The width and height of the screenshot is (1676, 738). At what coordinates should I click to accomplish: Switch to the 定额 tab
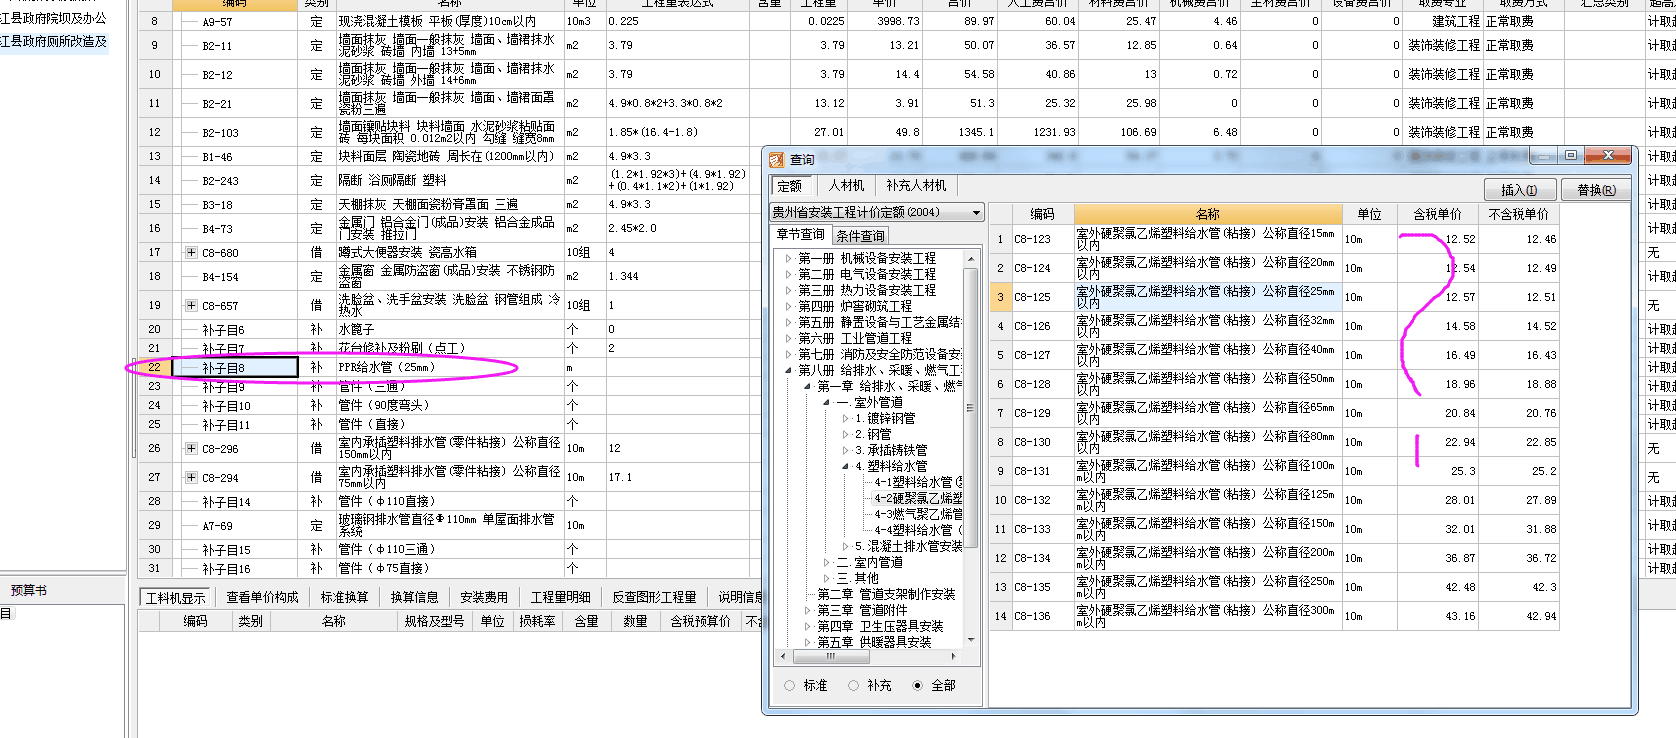click(x=790, y=186)
